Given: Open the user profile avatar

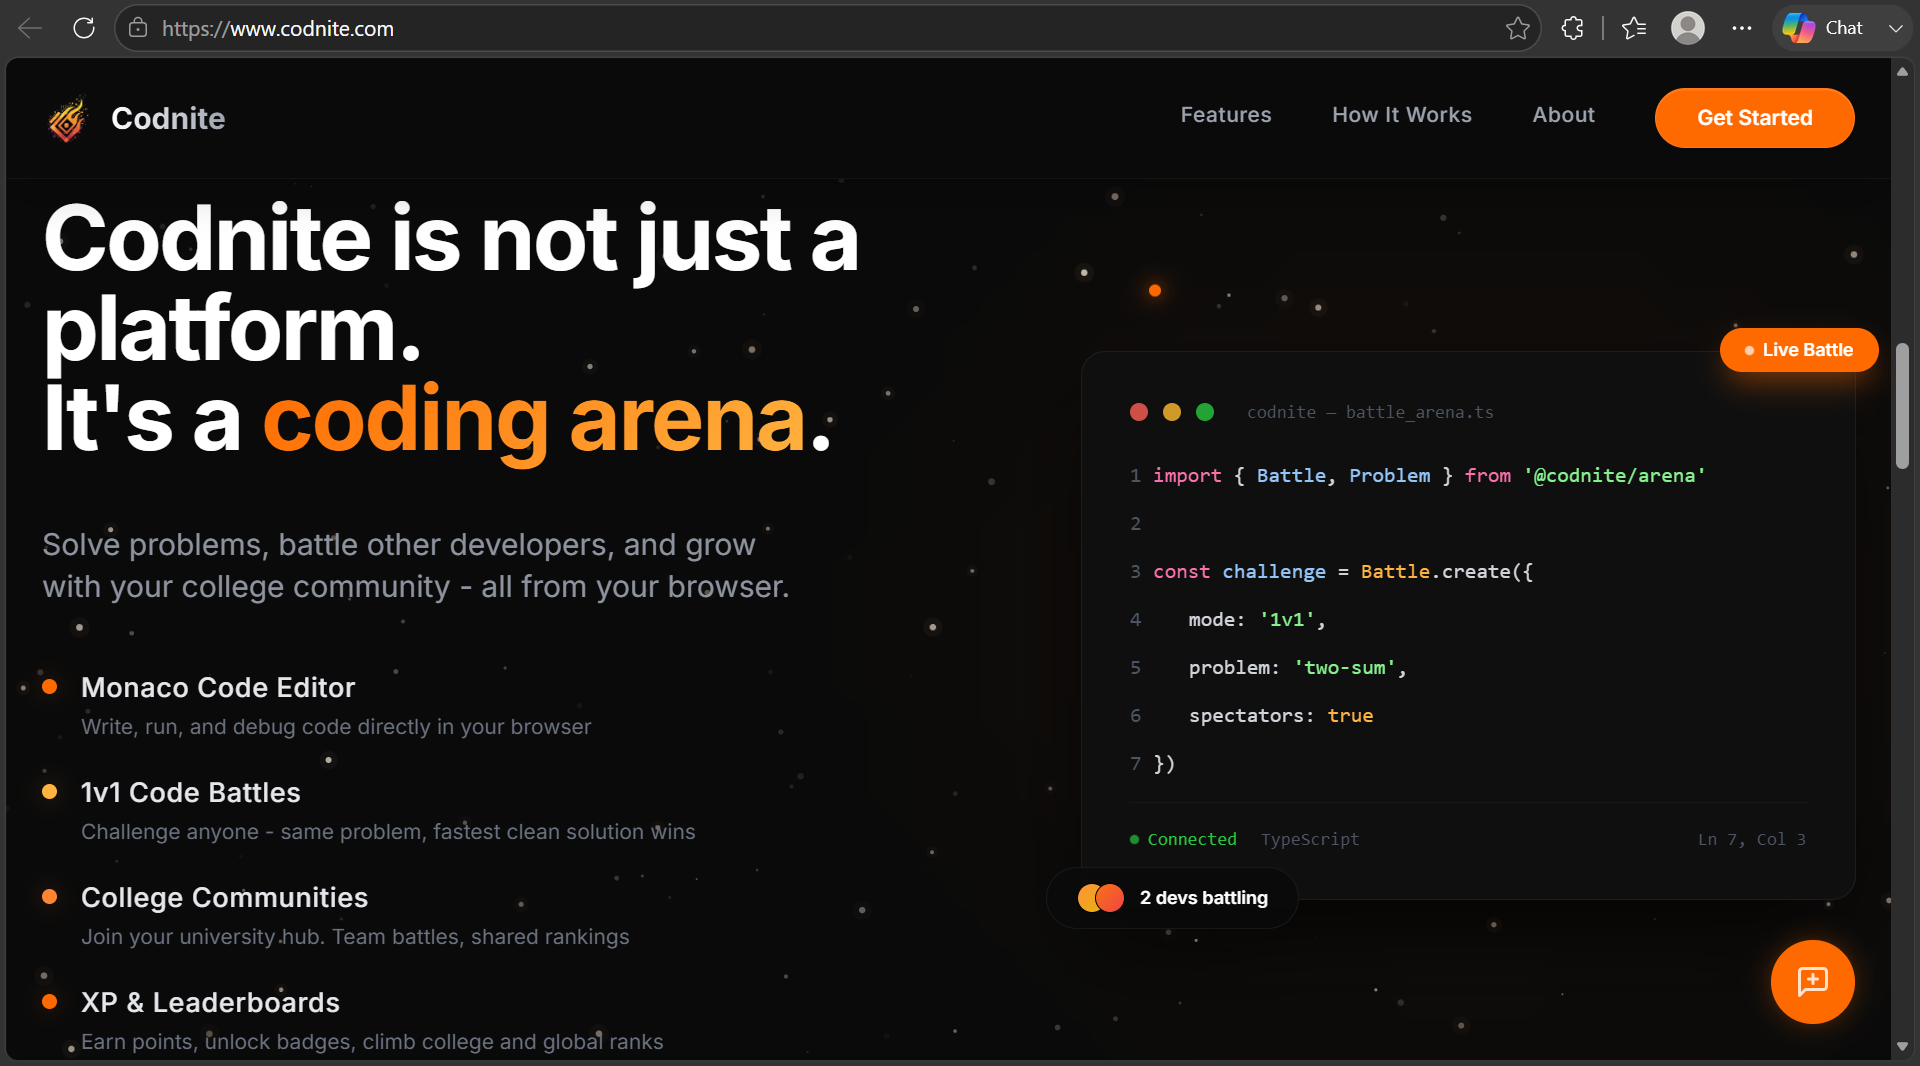Looking at the screenshot, I should pos(1688,28).
